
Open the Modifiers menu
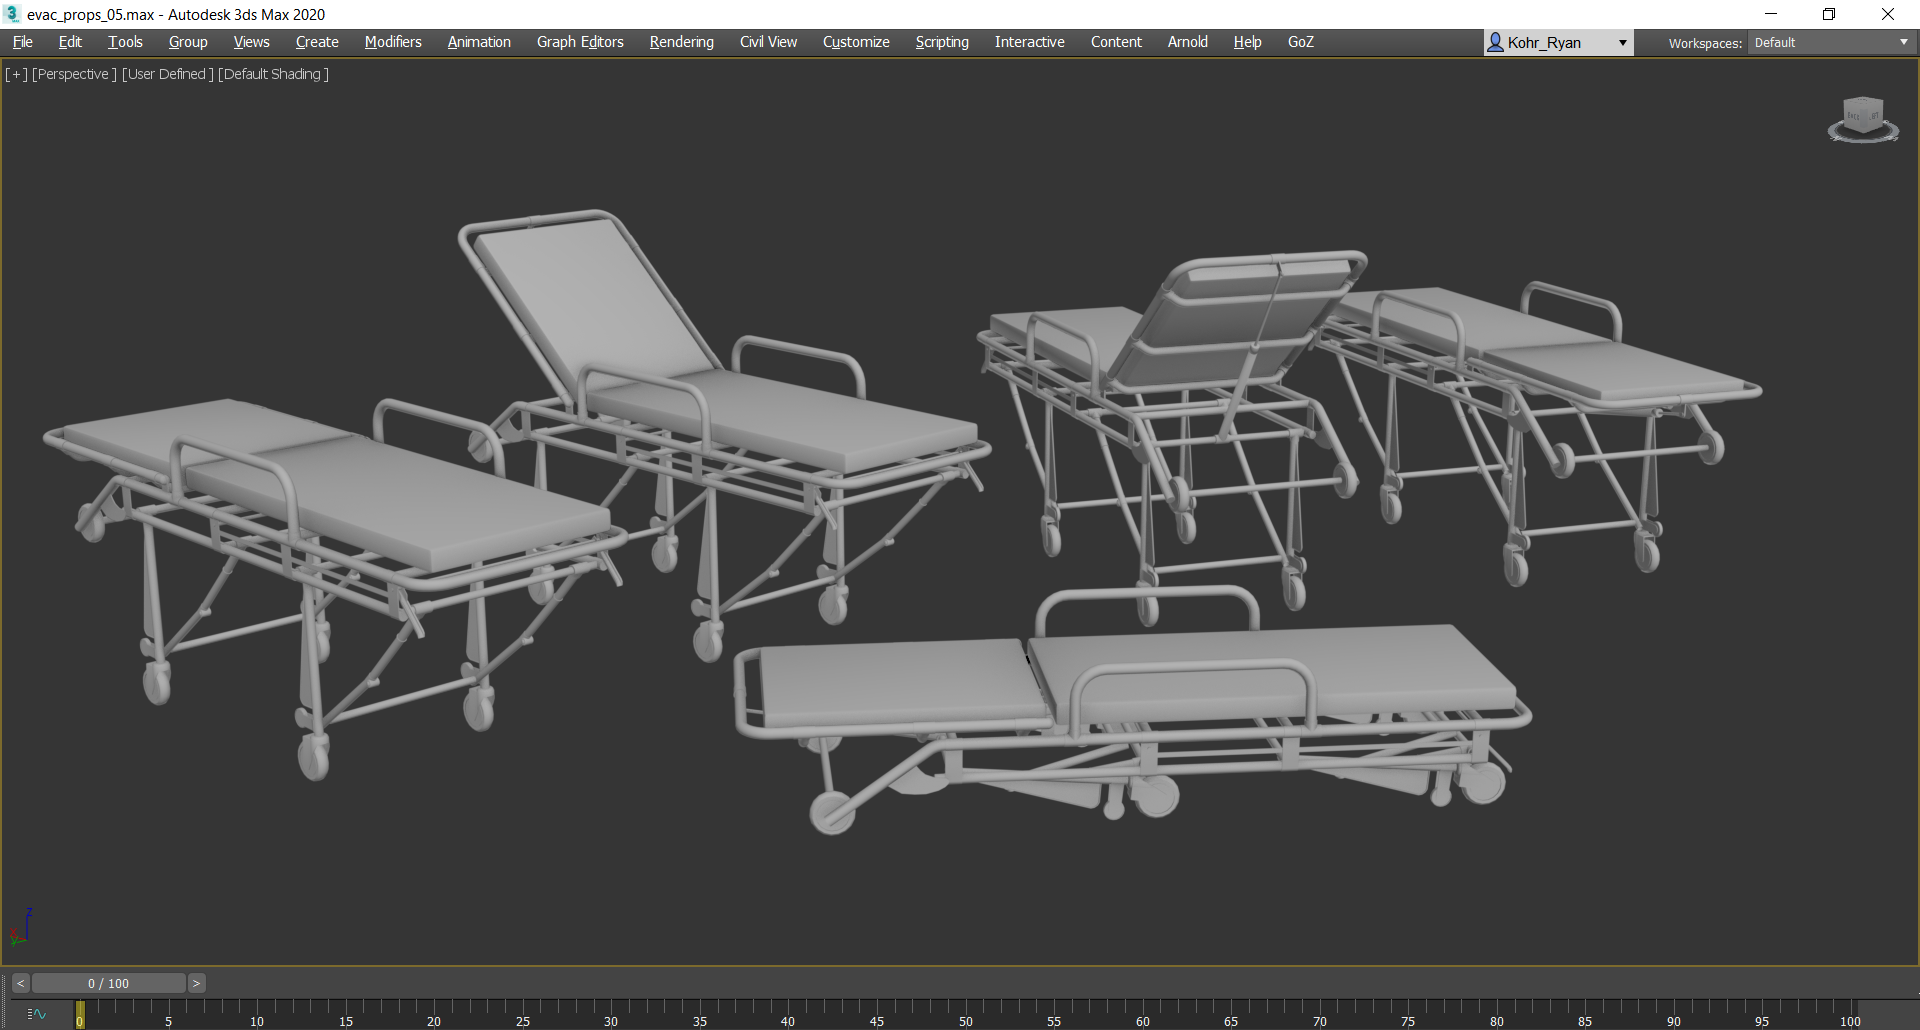click(x=393, y=42)
